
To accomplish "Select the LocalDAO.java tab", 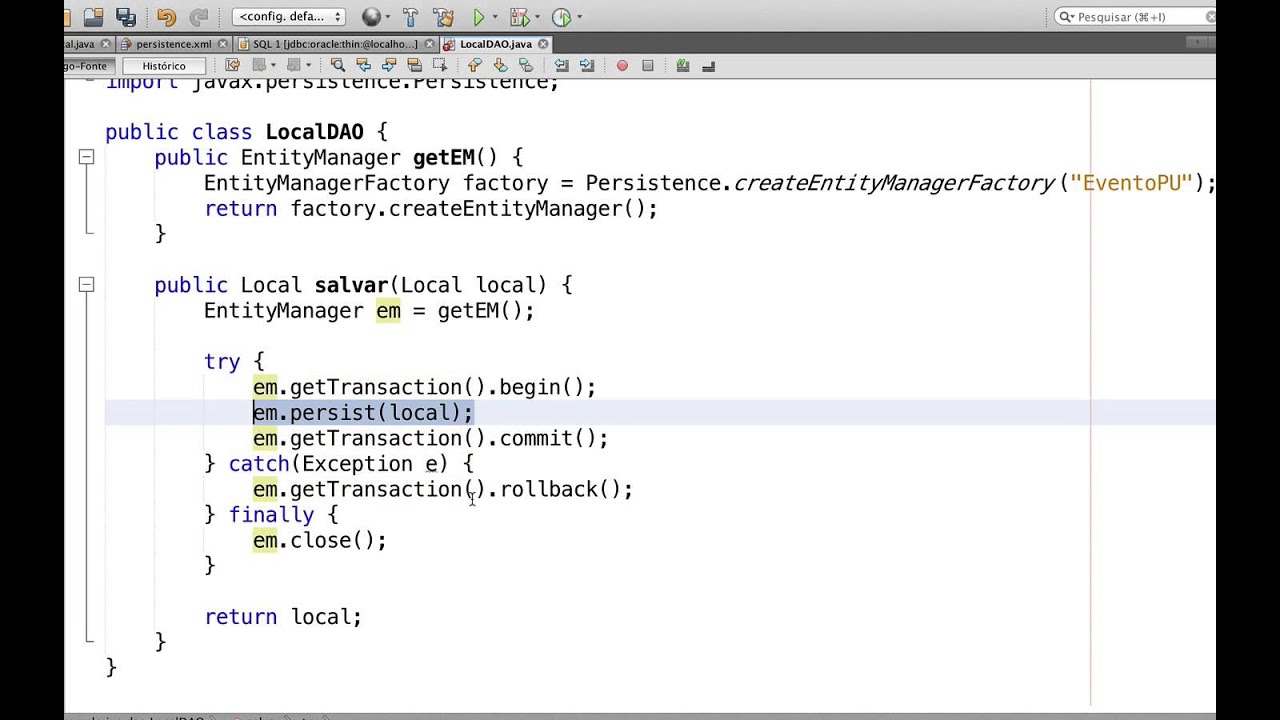I will 496,44.
